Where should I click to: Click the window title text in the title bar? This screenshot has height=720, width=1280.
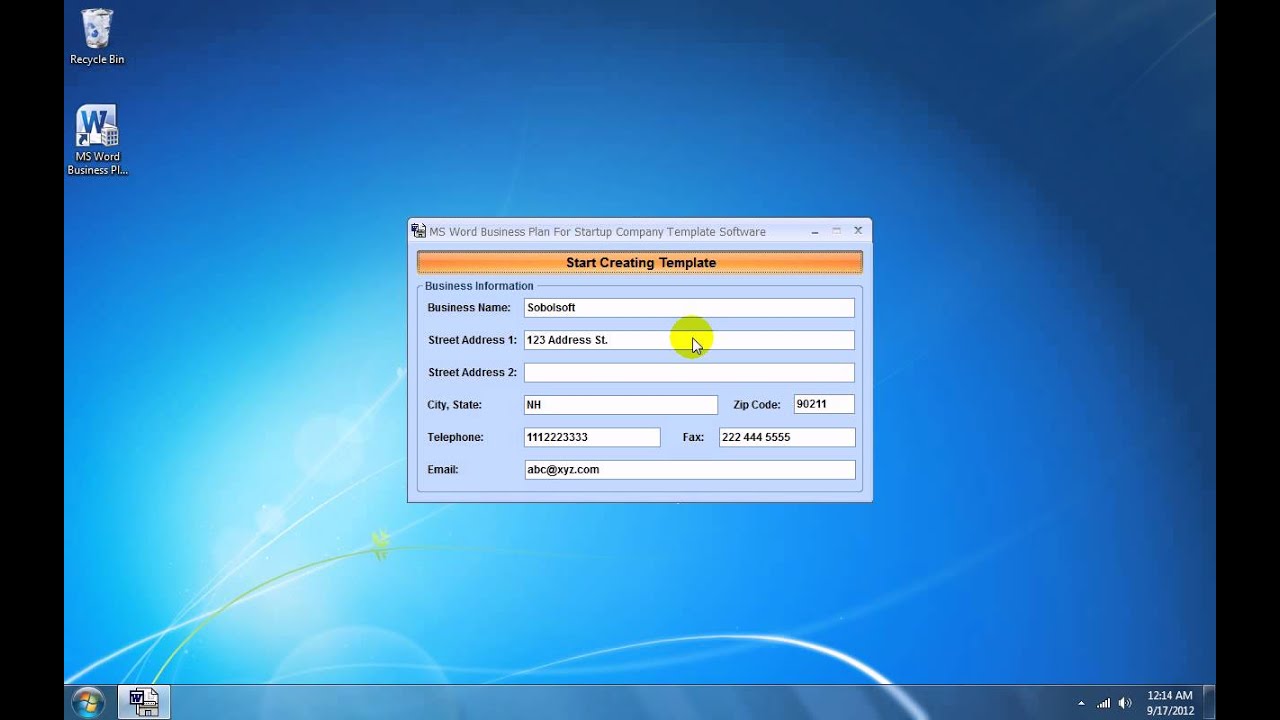coord(597,232)
